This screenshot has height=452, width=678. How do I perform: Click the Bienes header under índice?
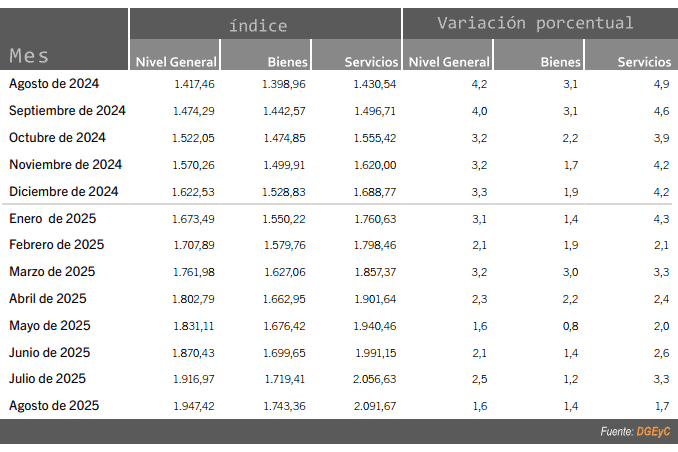click(x=288, y=62)
